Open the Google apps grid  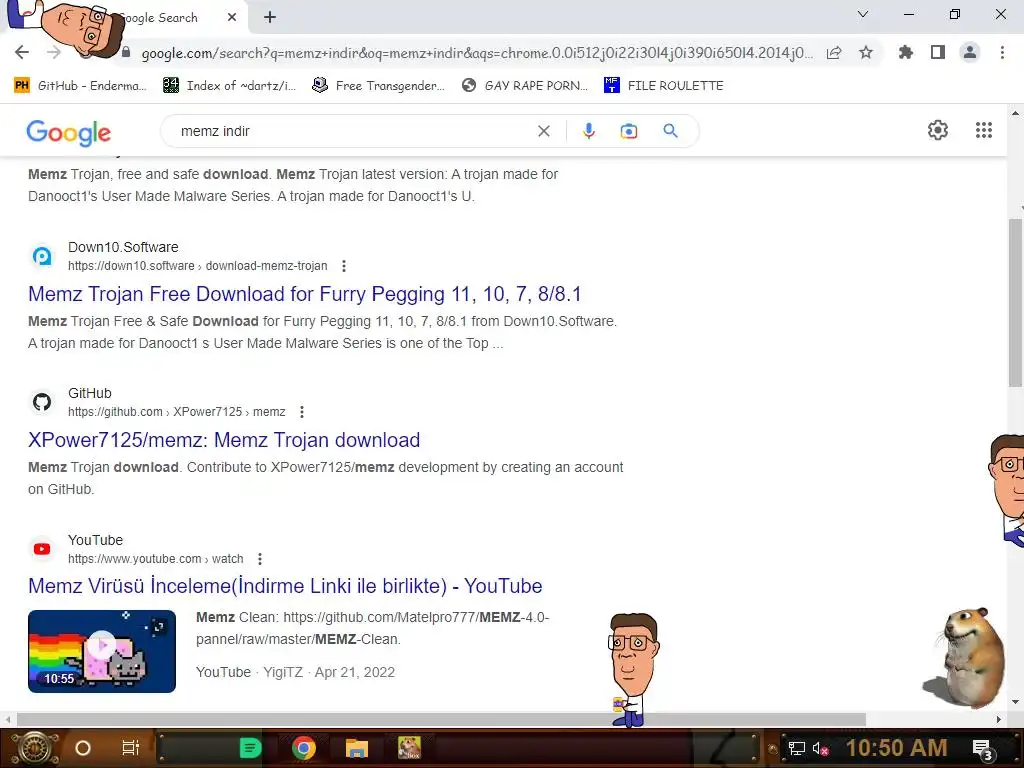[x=984, y=130]
